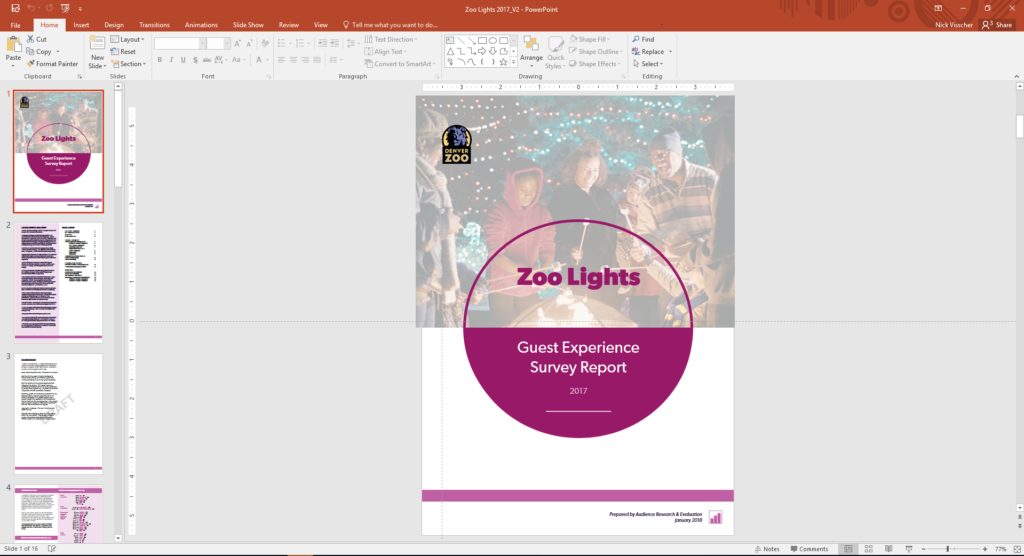Viewport: 1024px width, 556px height.
Task: Open the Shape Fill dropdown
Action: (x=590, y=39)
